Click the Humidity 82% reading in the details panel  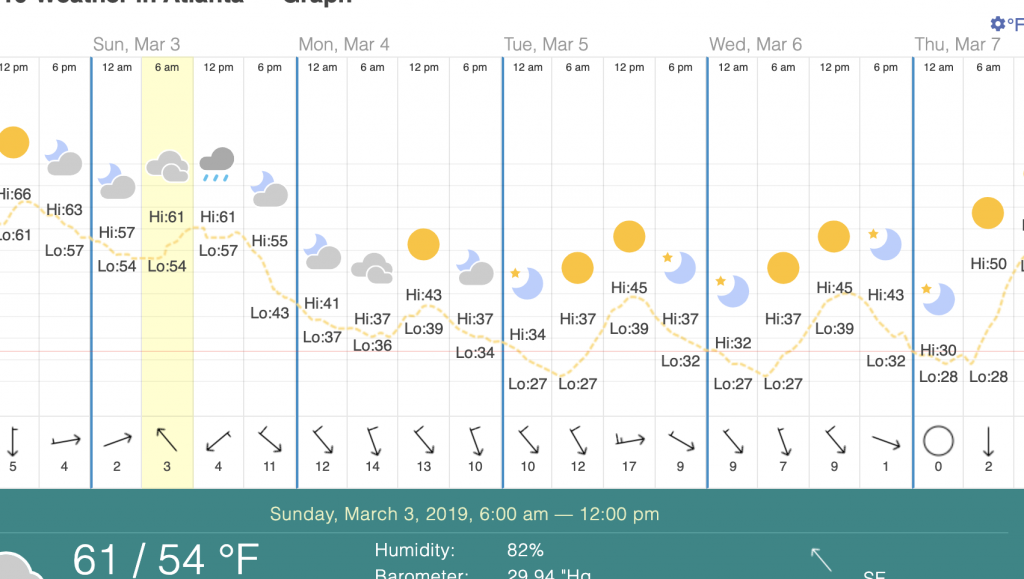click(x=524, y=550)
